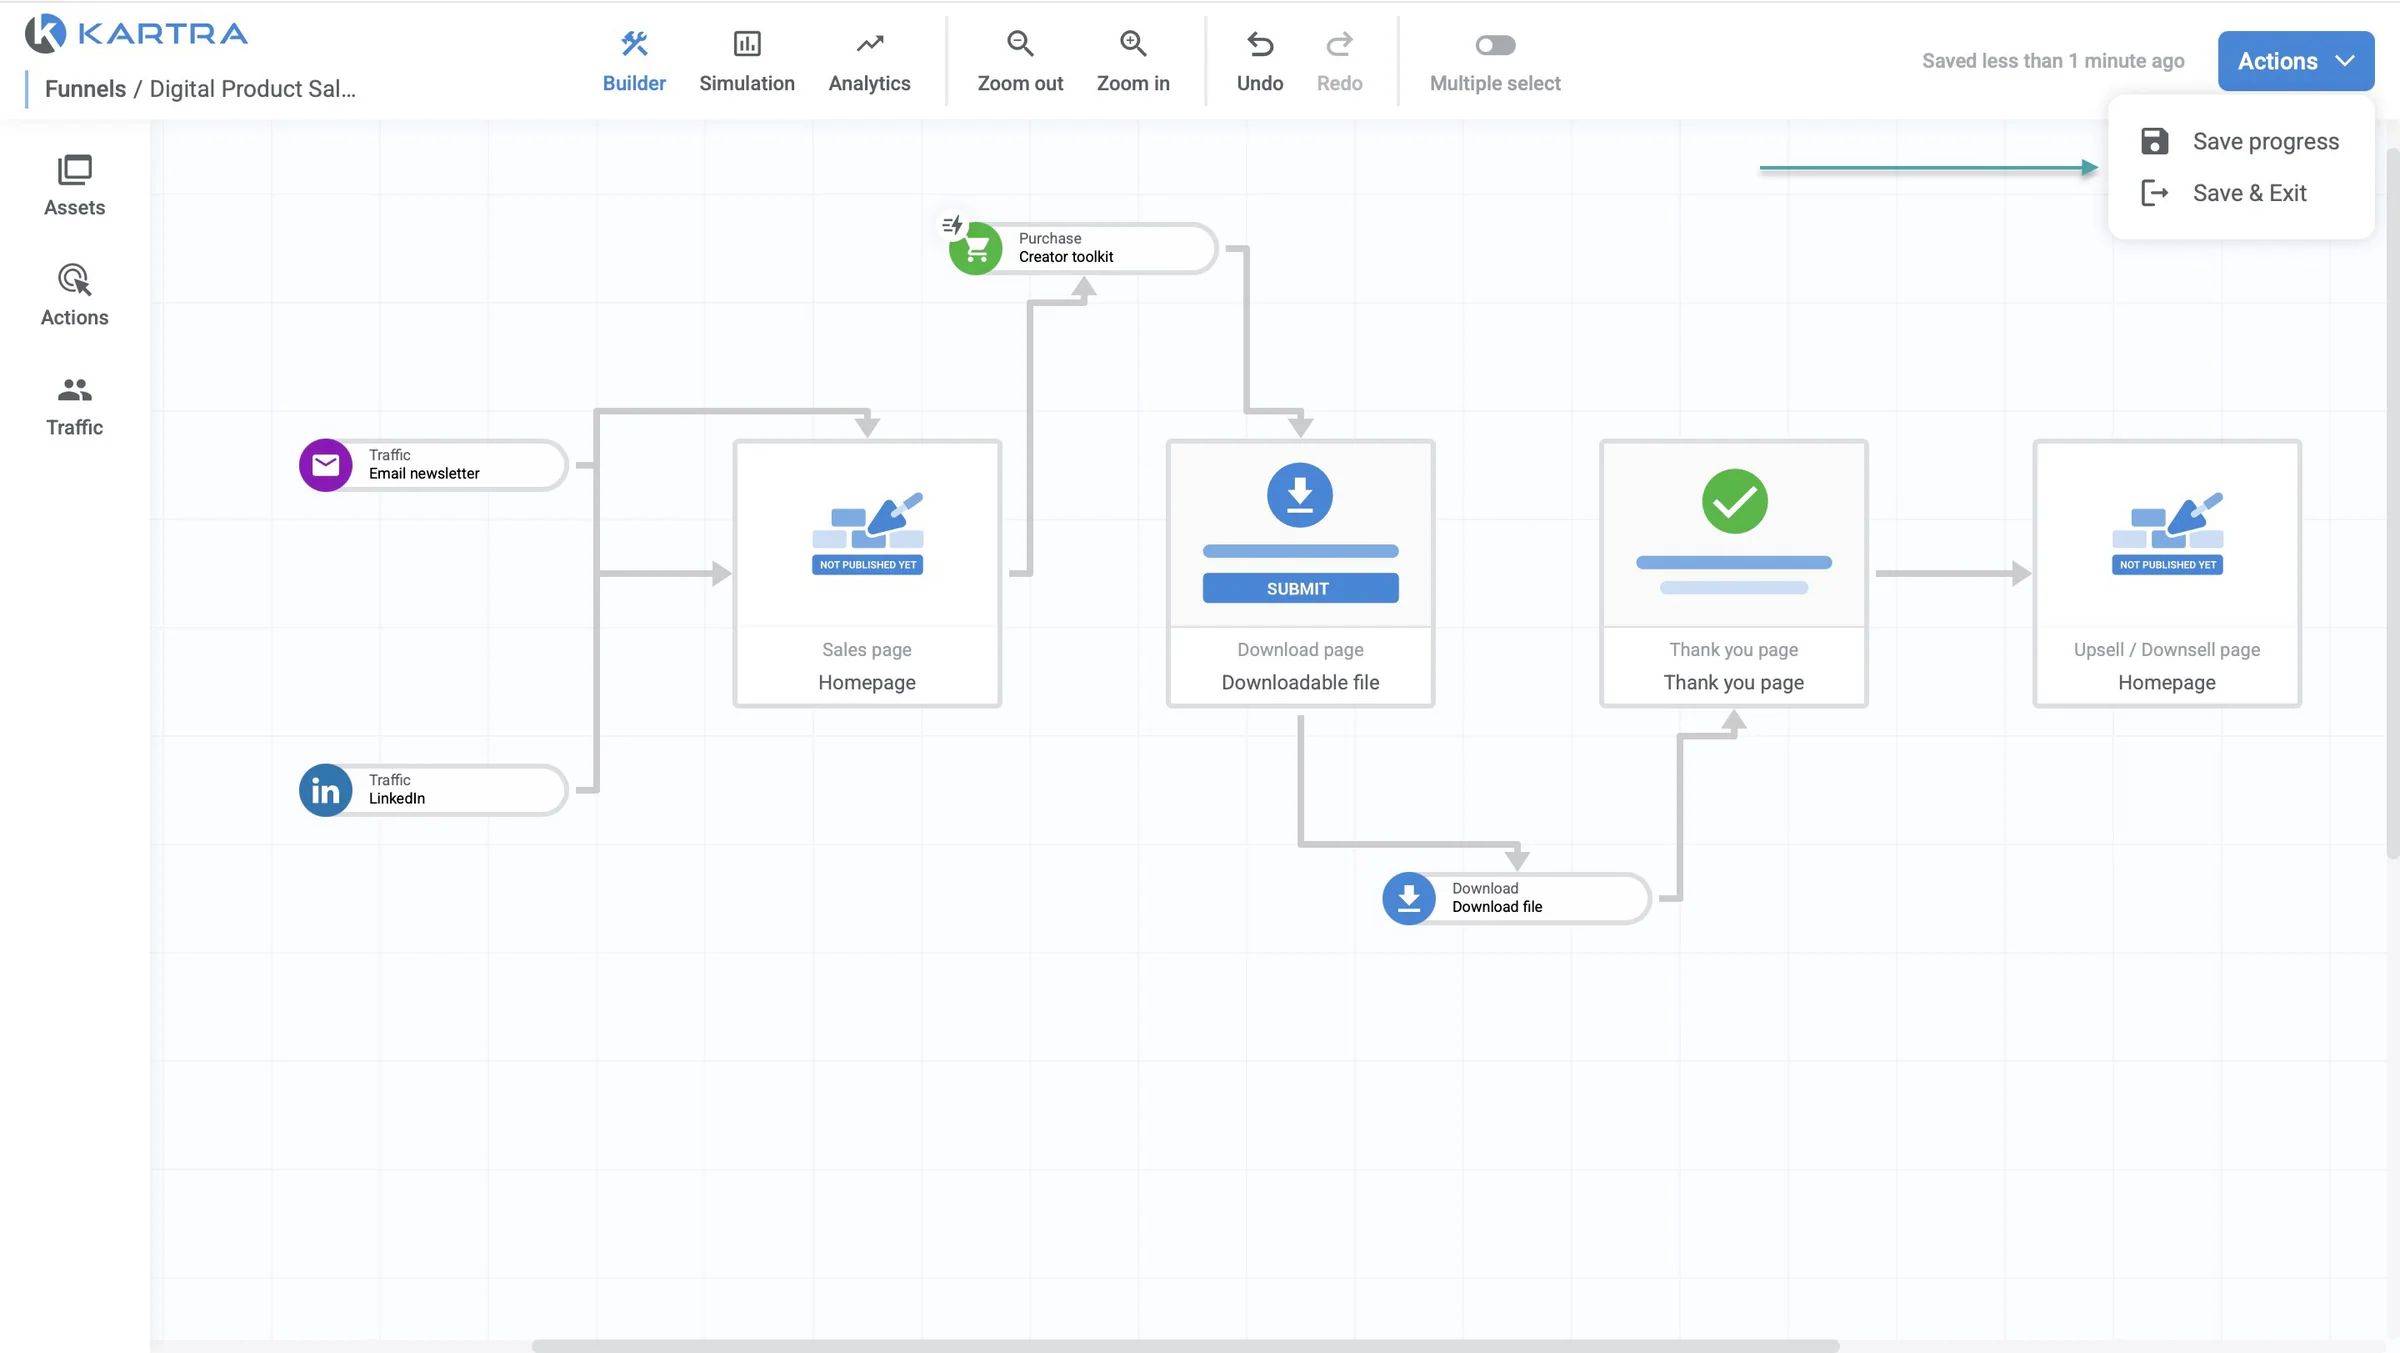Select the Thank you page card

1734,574
